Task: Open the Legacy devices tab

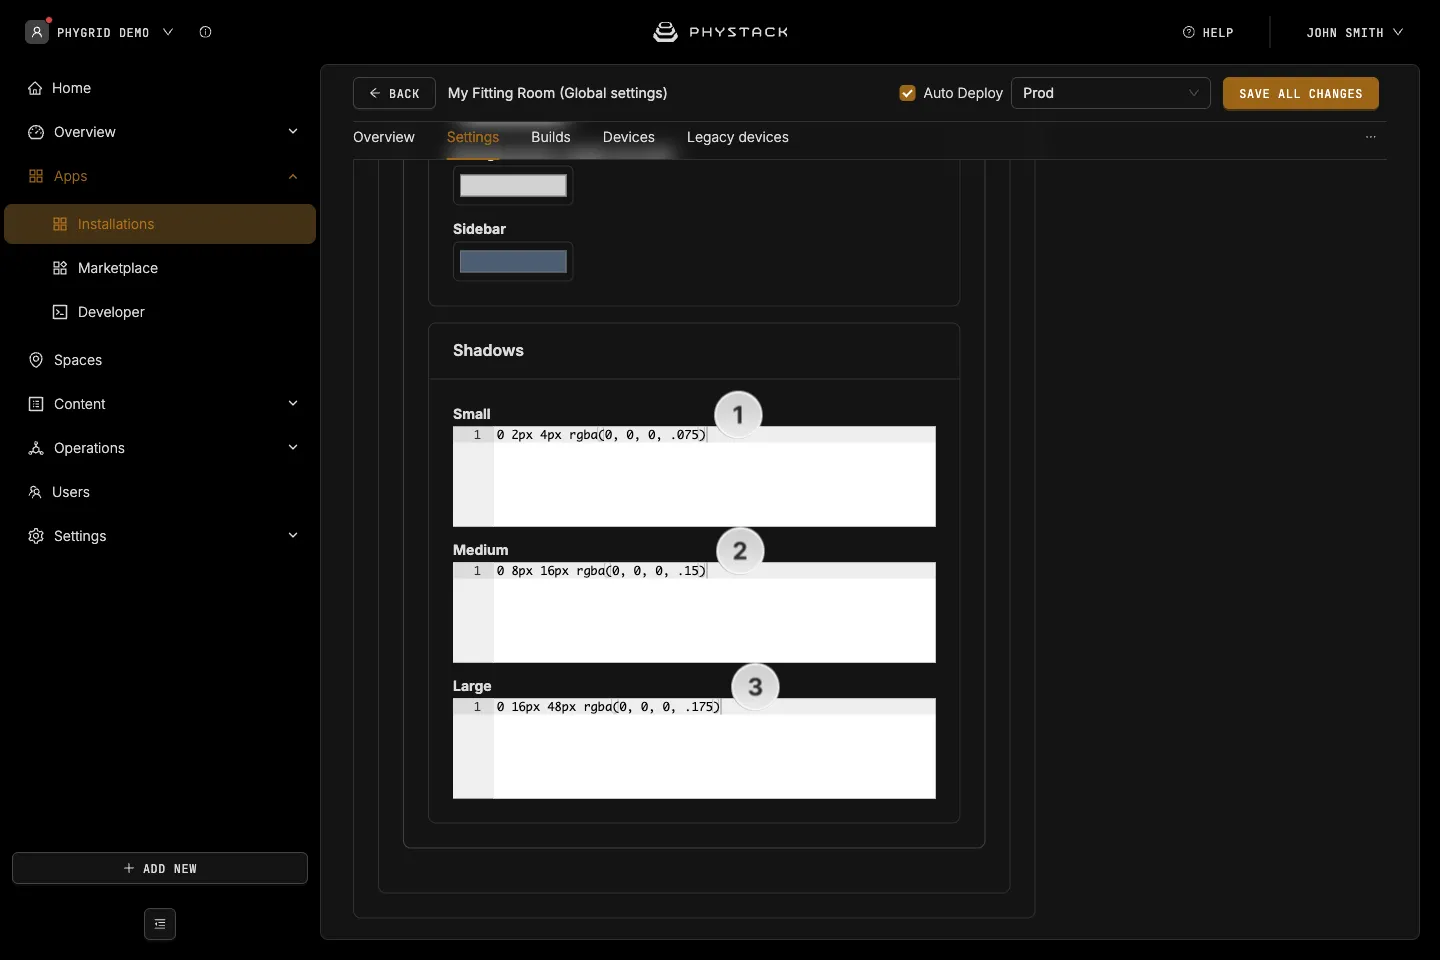Action: (738, 137)
